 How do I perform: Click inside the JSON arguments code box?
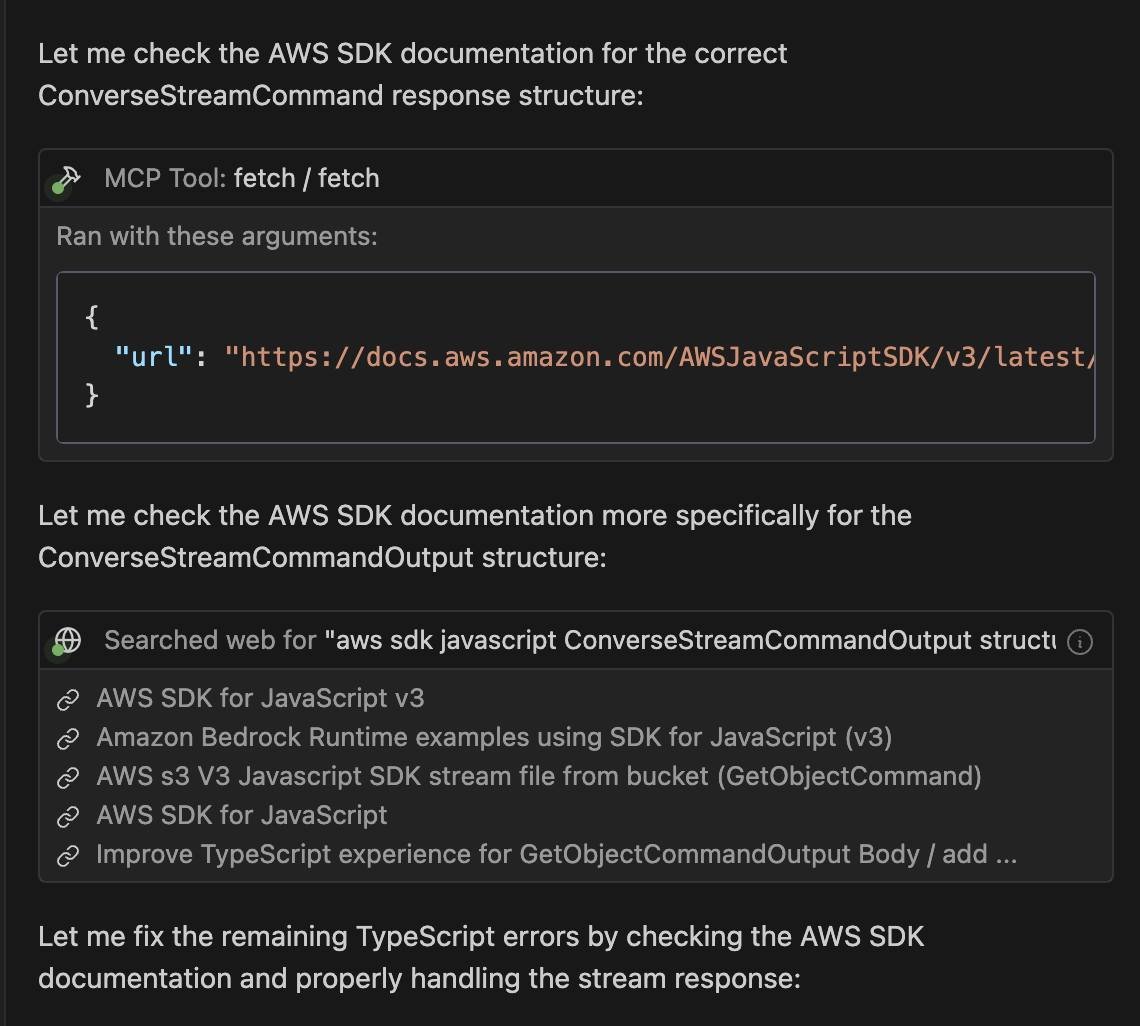click(x=576, y=357)
